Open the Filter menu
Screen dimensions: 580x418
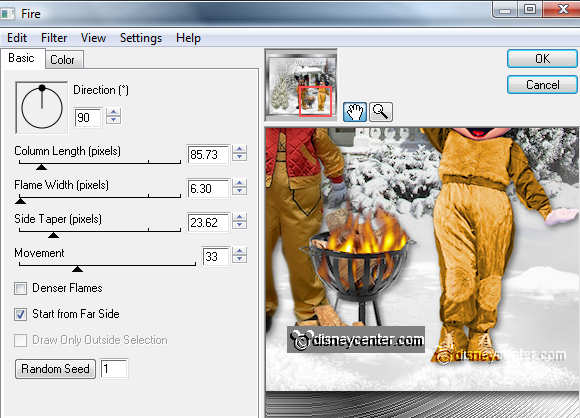(54, 38)
